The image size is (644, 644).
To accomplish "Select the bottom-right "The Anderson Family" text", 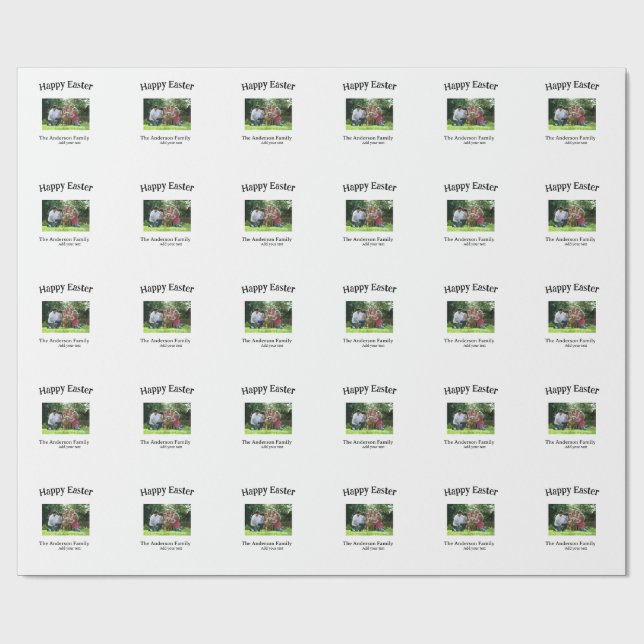I will click(x=572, y=543).
